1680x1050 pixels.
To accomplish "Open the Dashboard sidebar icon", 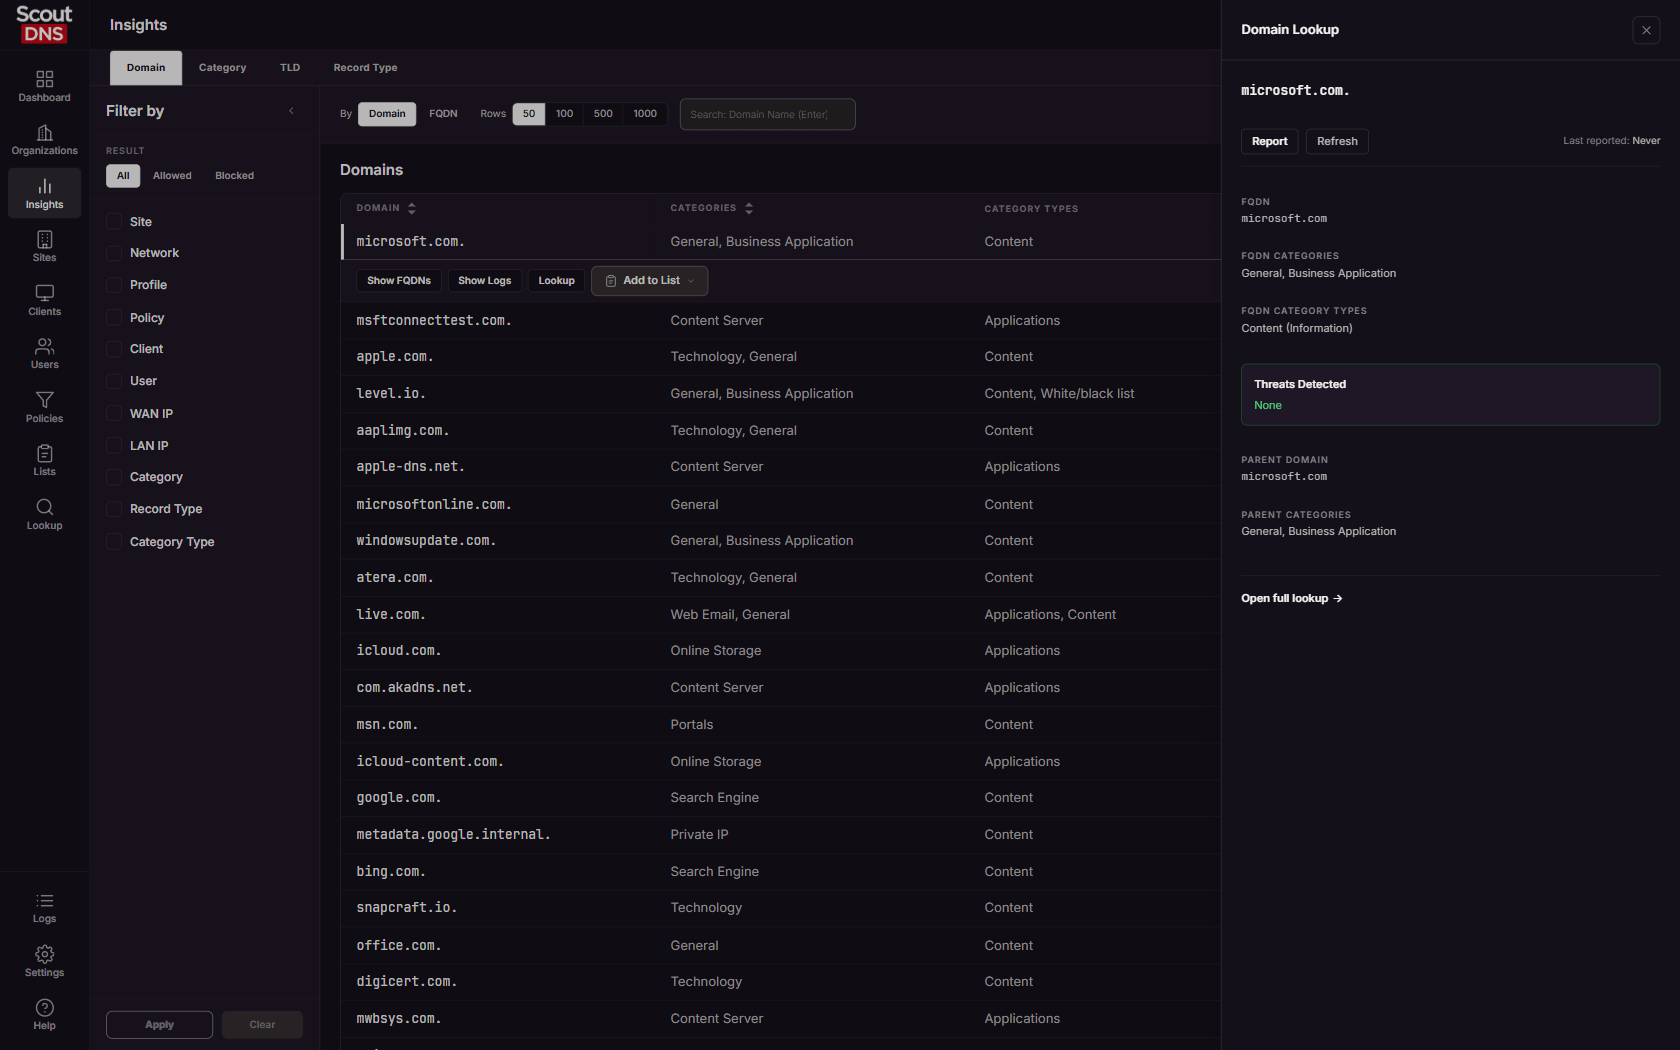I will (x=44, y=86).
